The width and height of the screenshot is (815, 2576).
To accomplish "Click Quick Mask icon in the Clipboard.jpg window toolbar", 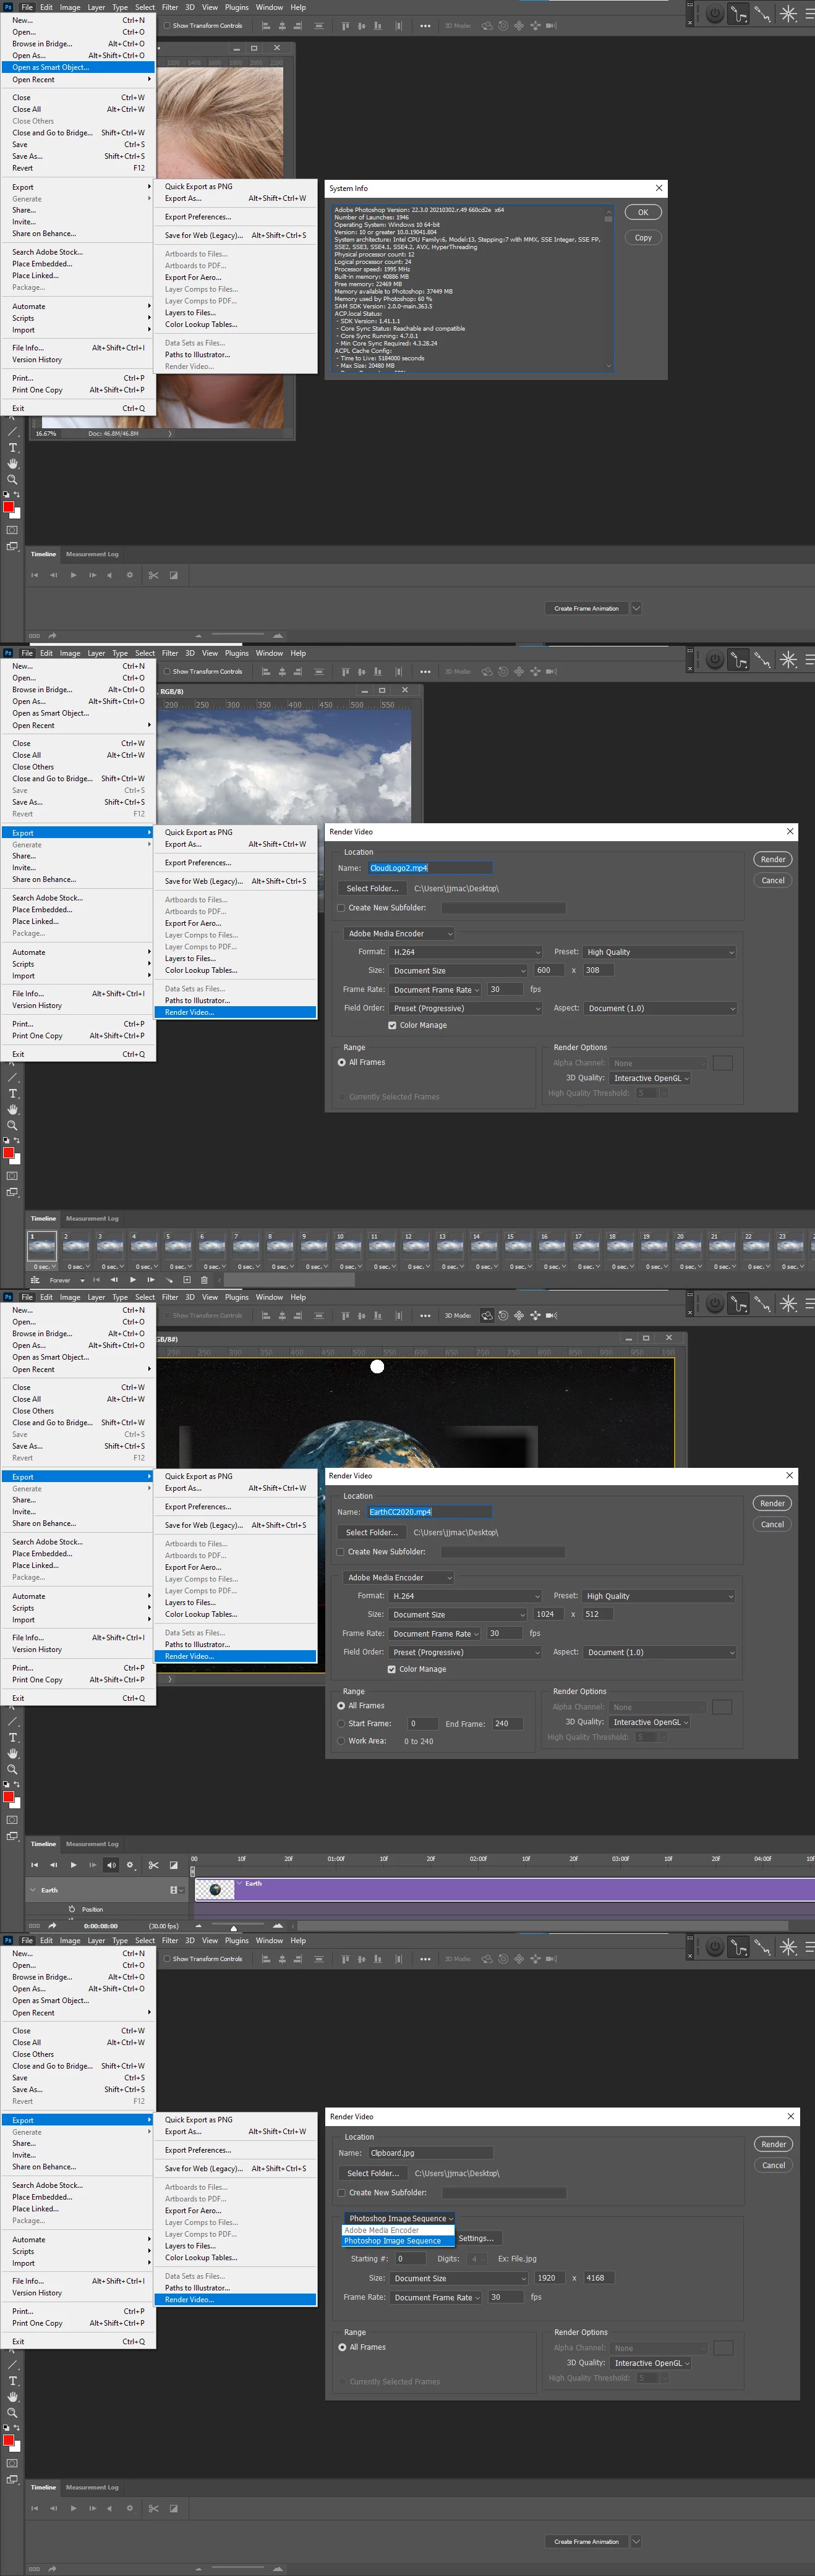I will coord(12,2462).
